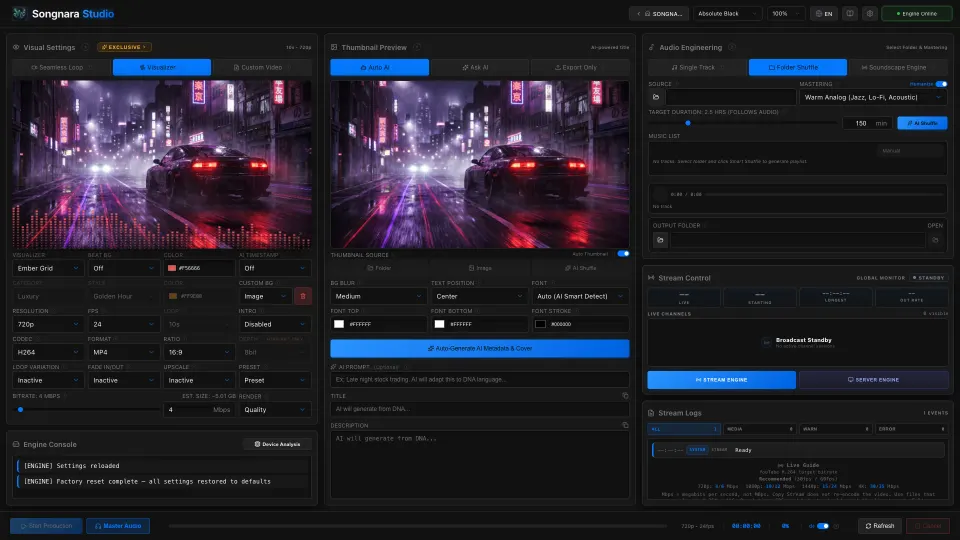Click the Stream Logs document icon
Screen dimensions: 960x540
click(x=651, y=413)
